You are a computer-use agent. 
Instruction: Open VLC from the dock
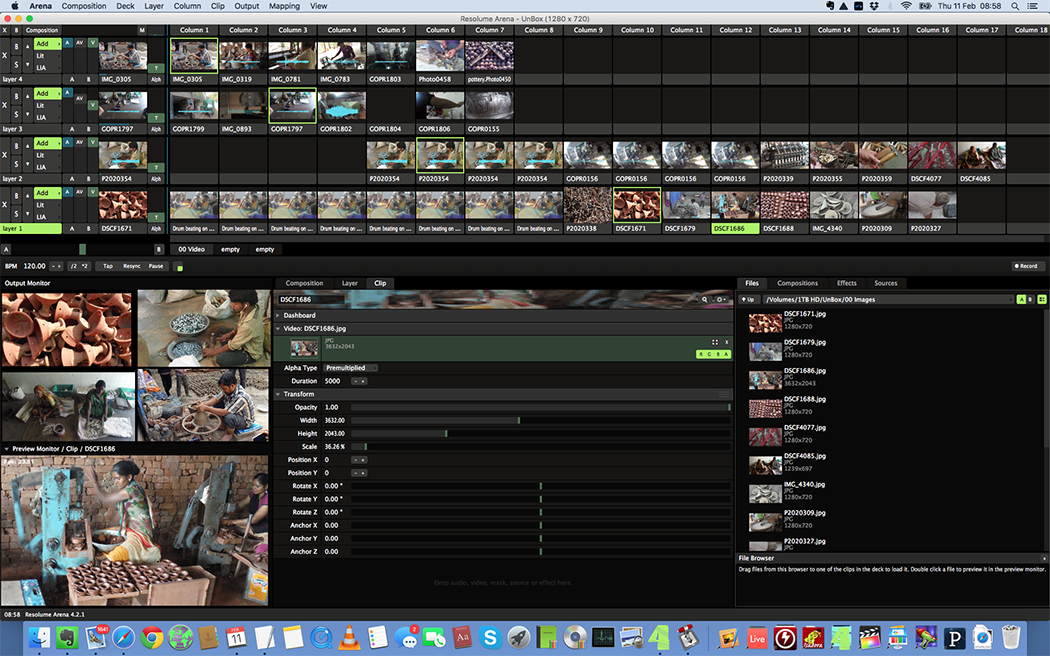(x=350, y=636)
